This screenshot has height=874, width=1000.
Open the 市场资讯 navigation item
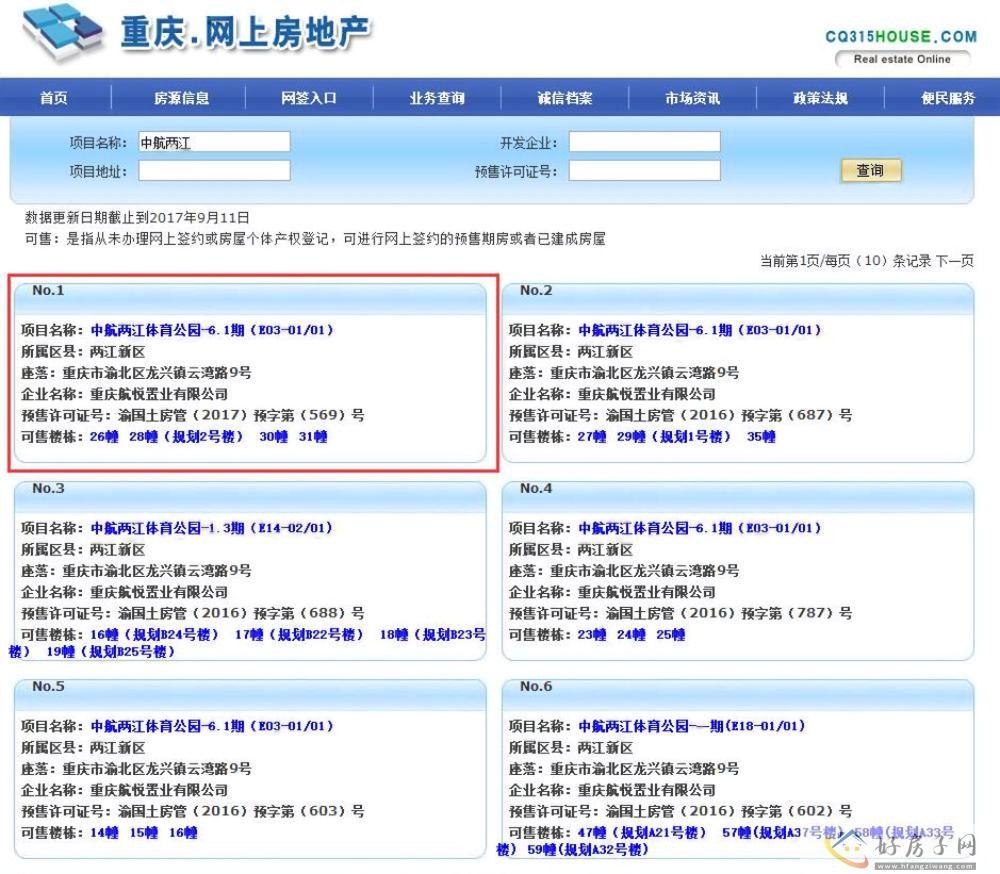click(693, 98)
